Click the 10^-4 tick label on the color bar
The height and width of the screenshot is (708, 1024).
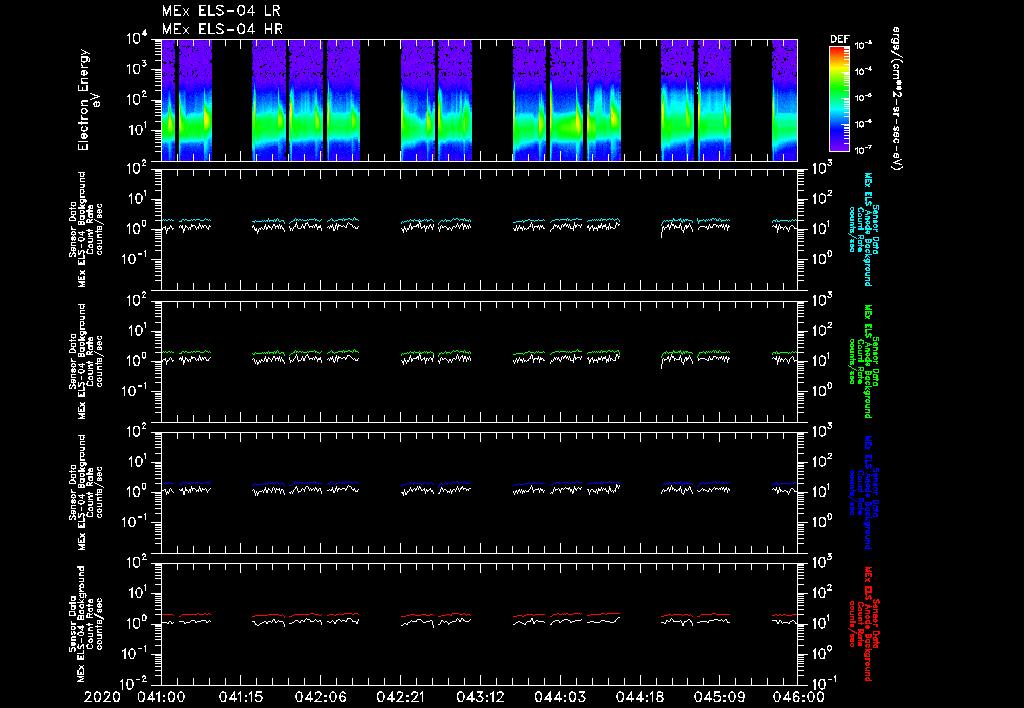[x=863, y=71]
